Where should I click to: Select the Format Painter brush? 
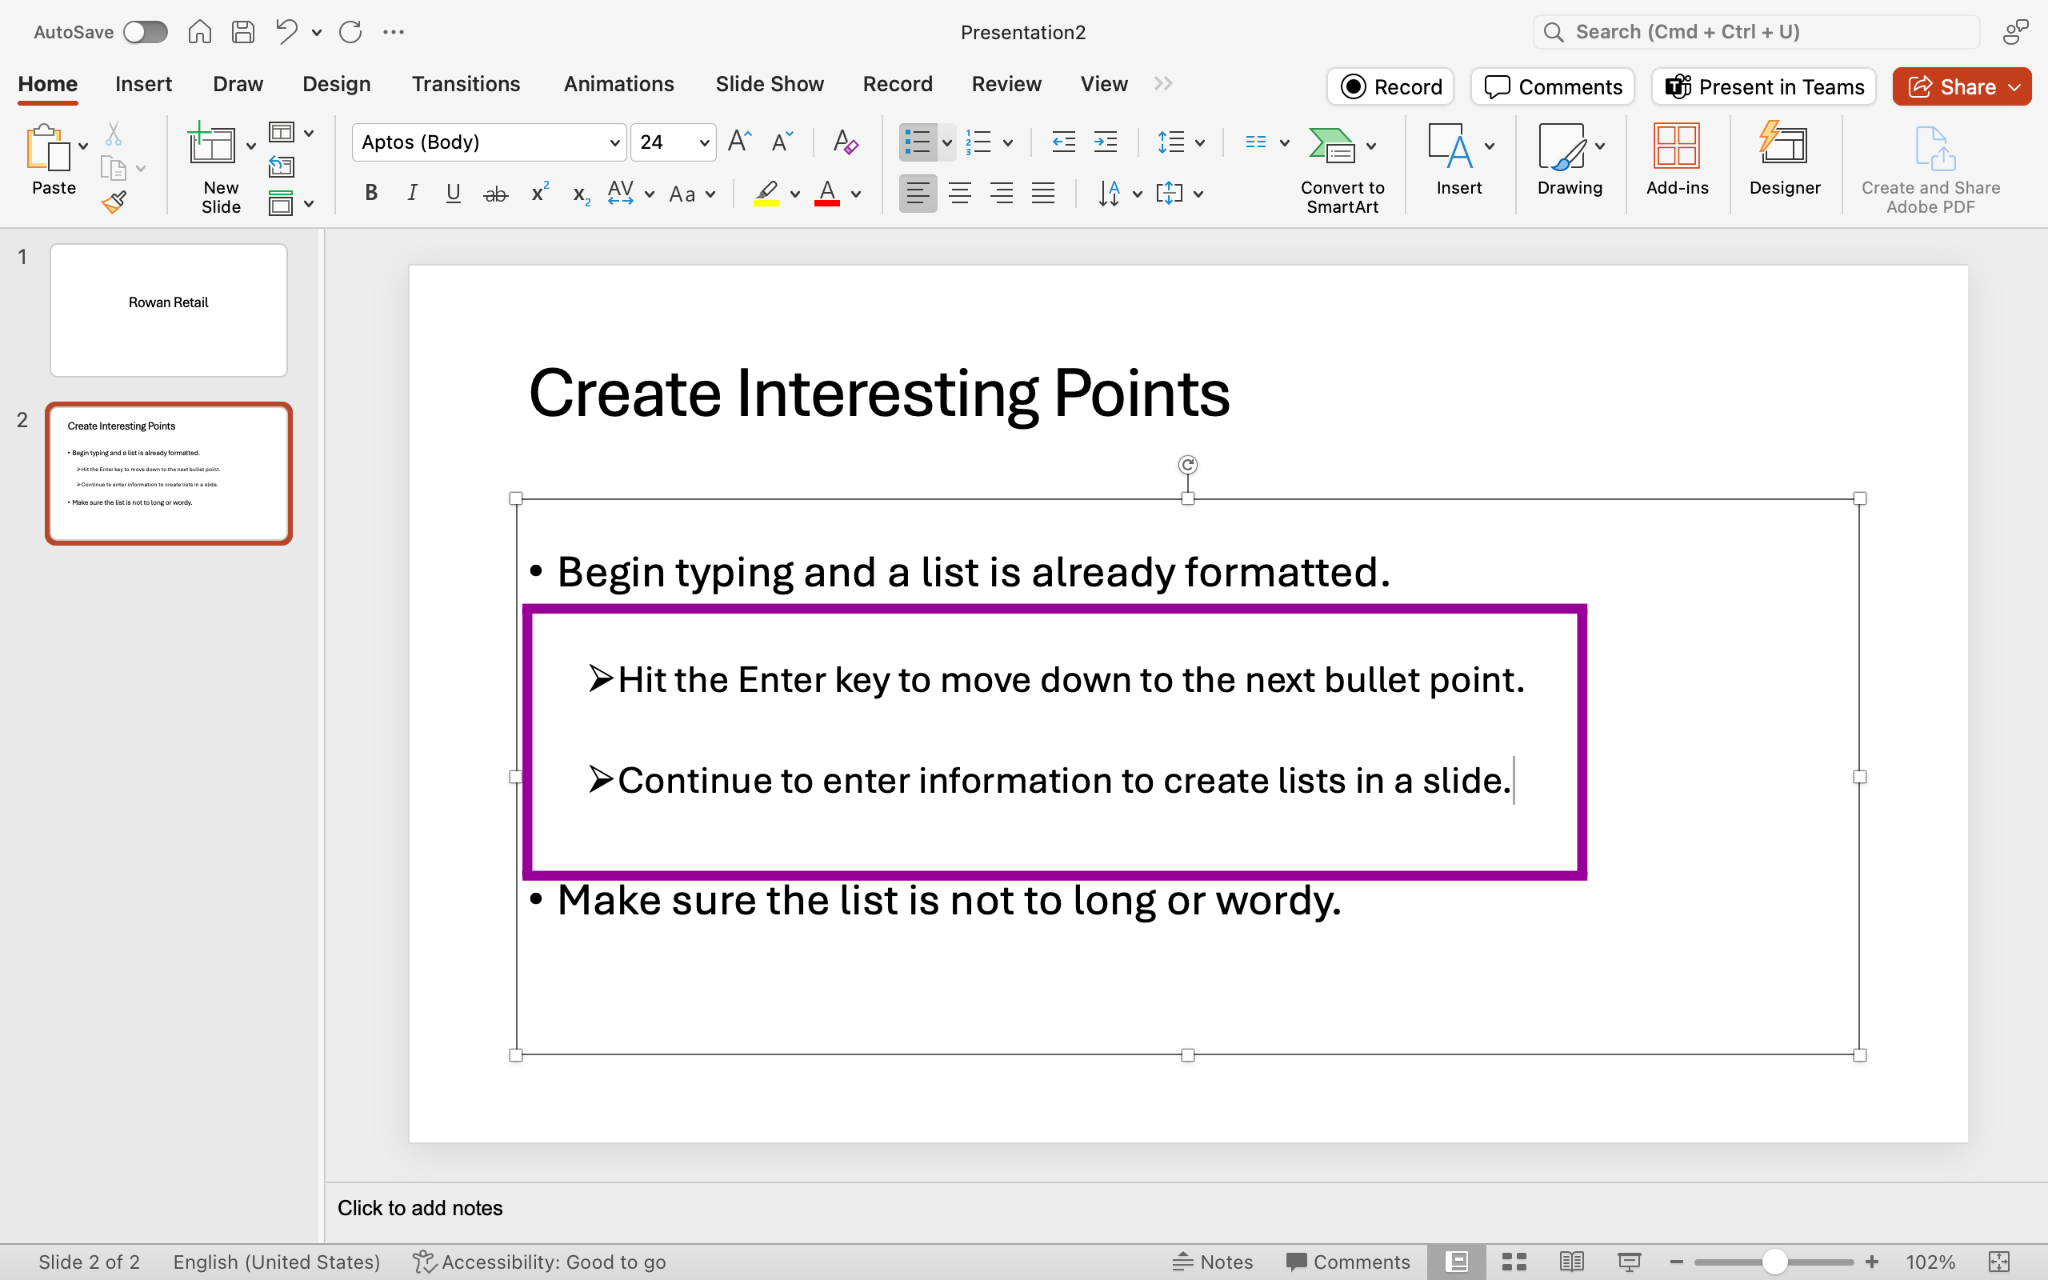114,203
